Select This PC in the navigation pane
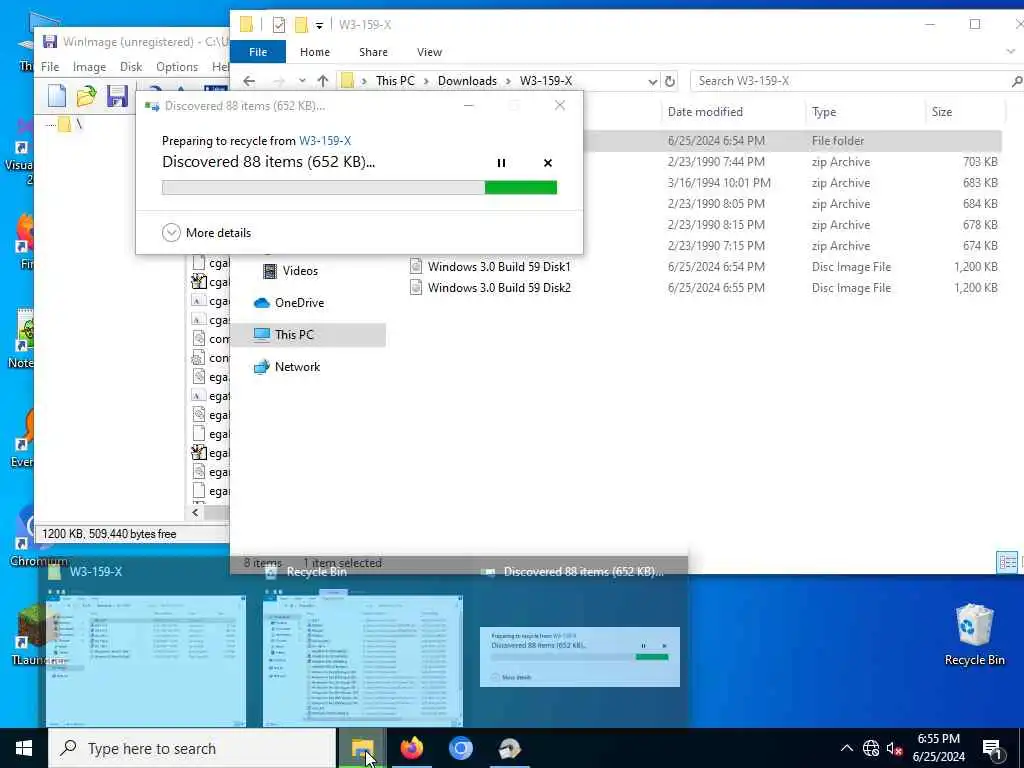 pos(308,334)
